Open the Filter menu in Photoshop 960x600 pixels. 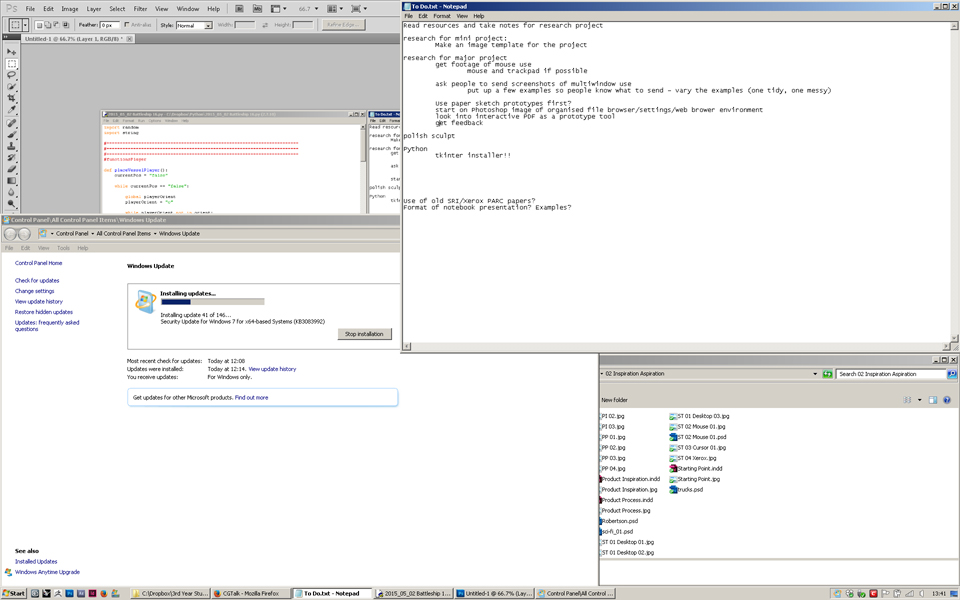(x=140, y=8)
